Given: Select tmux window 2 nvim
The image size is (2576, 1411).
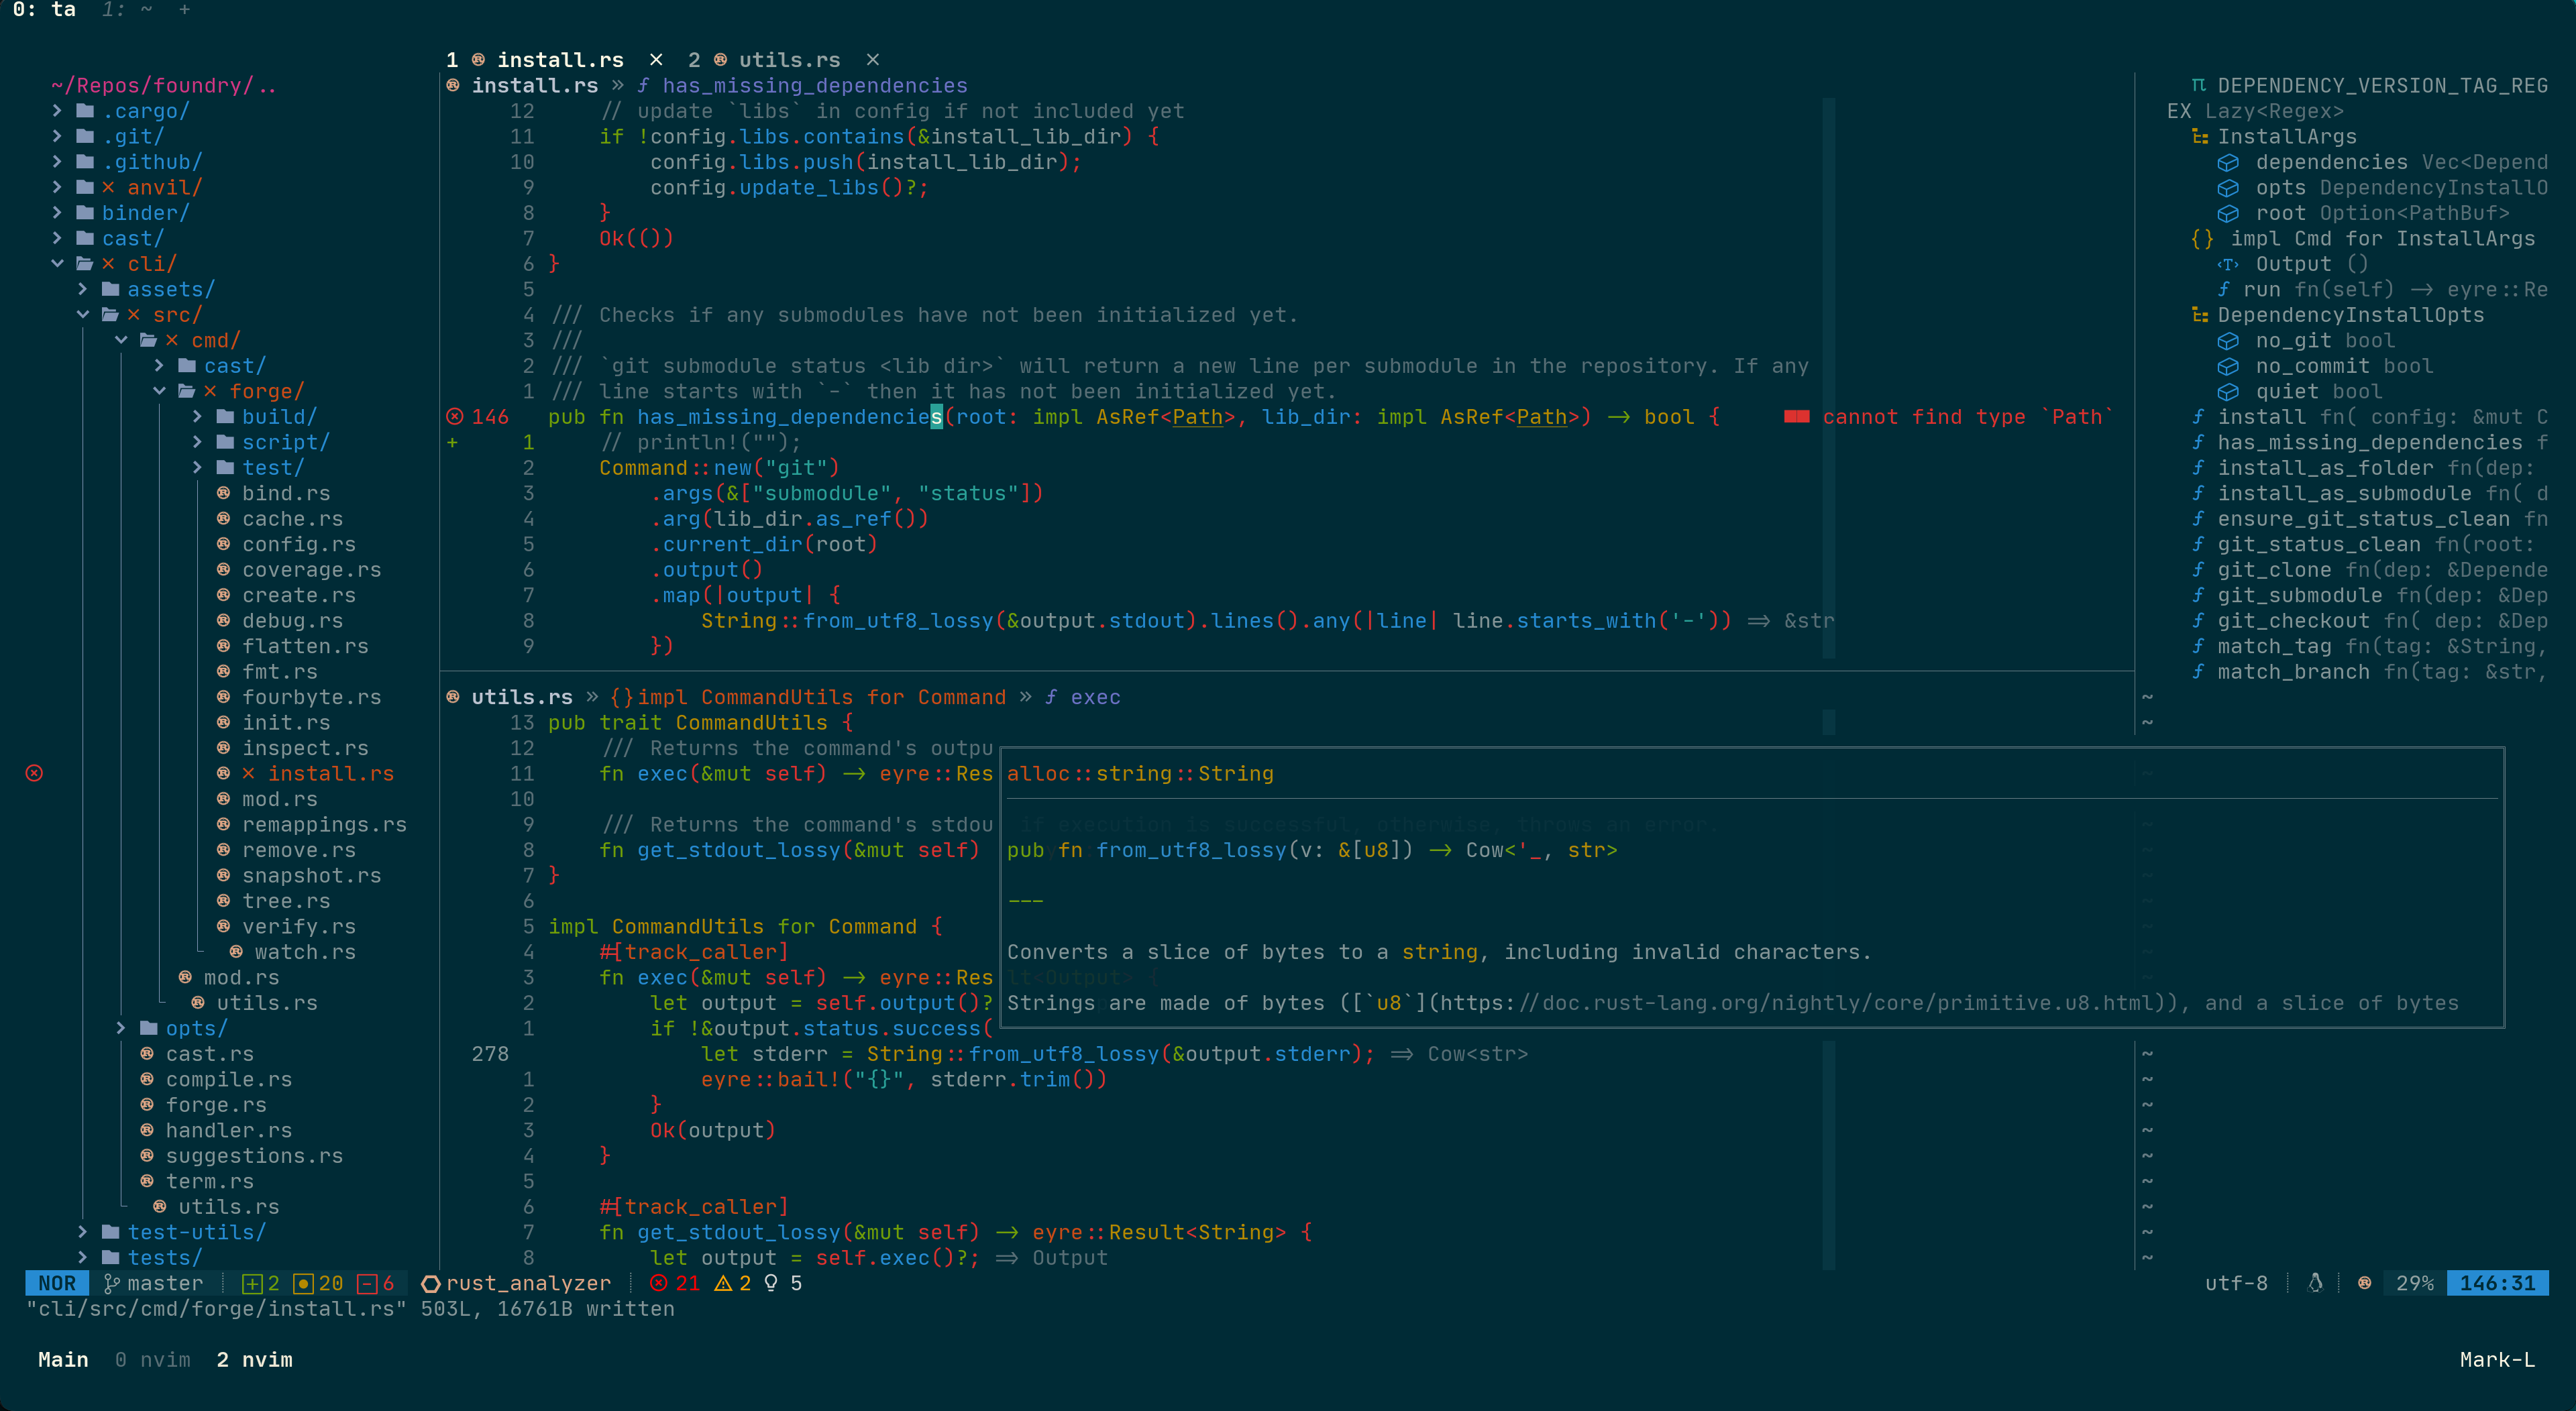Looking at the screenshot, I should tap(255, 1360).
